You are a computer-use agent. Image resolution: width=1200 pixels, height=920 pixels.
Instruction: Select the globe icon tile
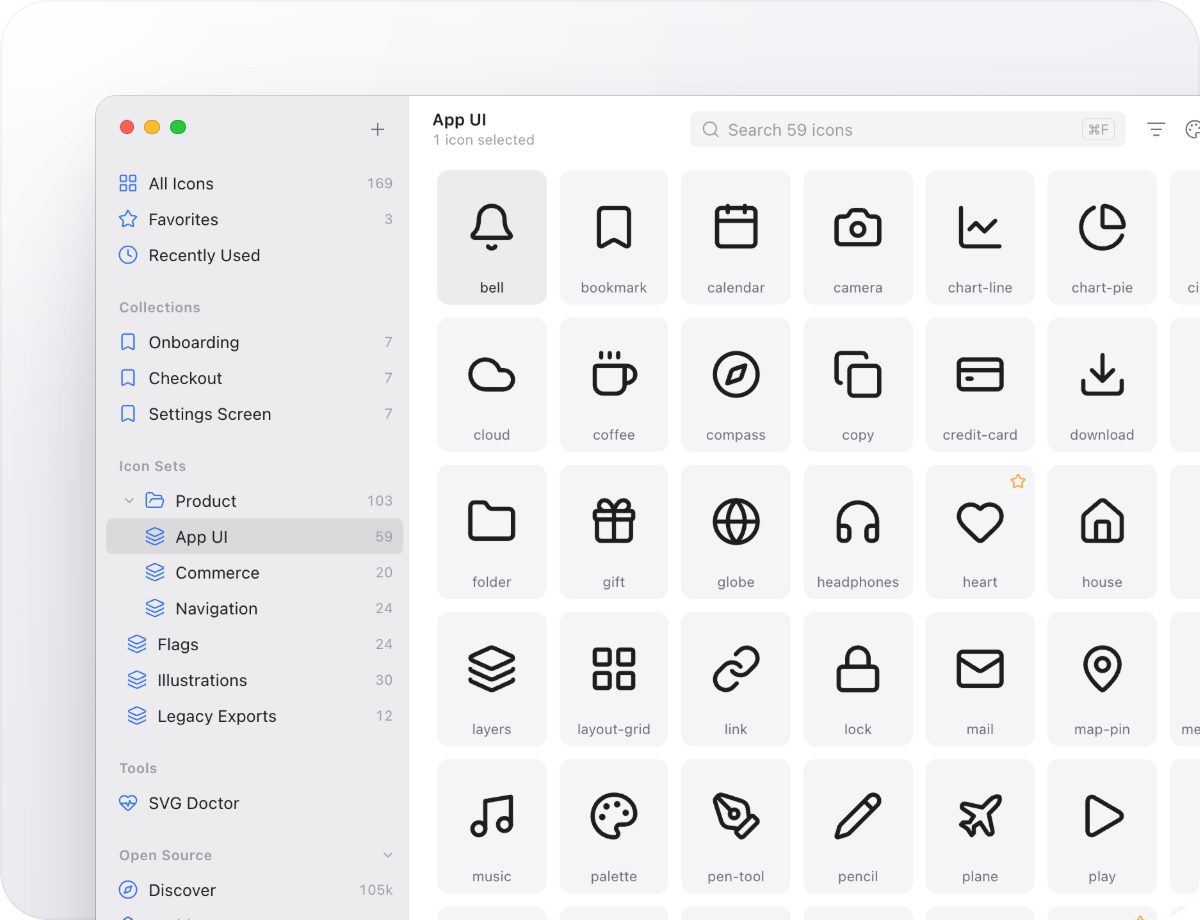tap(736, 531)
